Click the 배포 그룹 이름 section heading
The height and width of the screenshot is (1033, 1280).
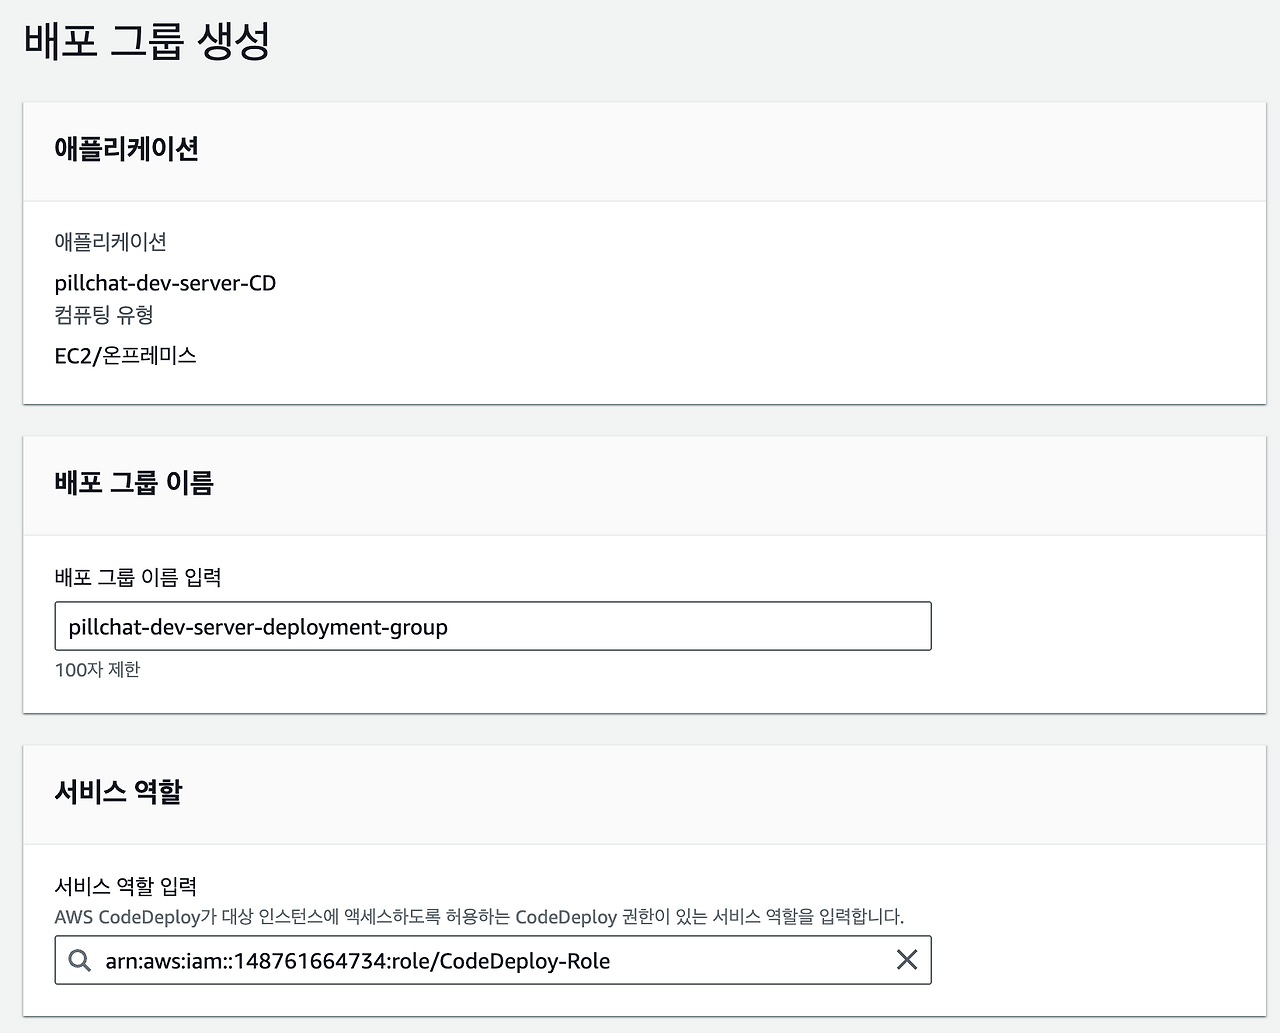134,482
